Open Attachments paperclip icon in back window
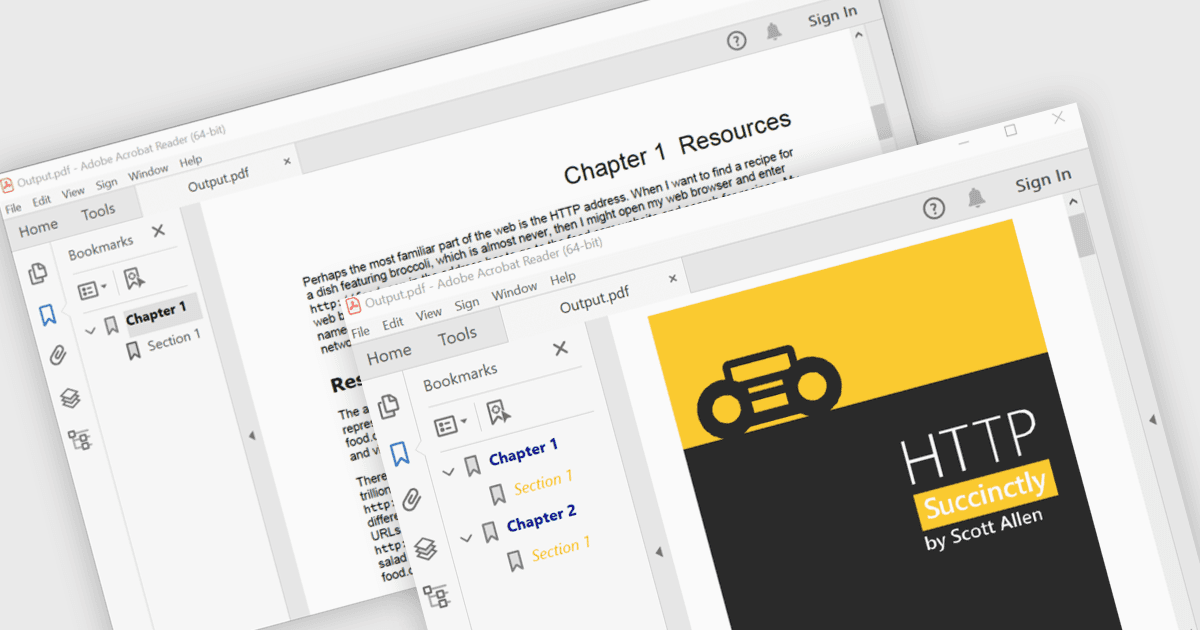1200x630 pixels. coord(58,355)
